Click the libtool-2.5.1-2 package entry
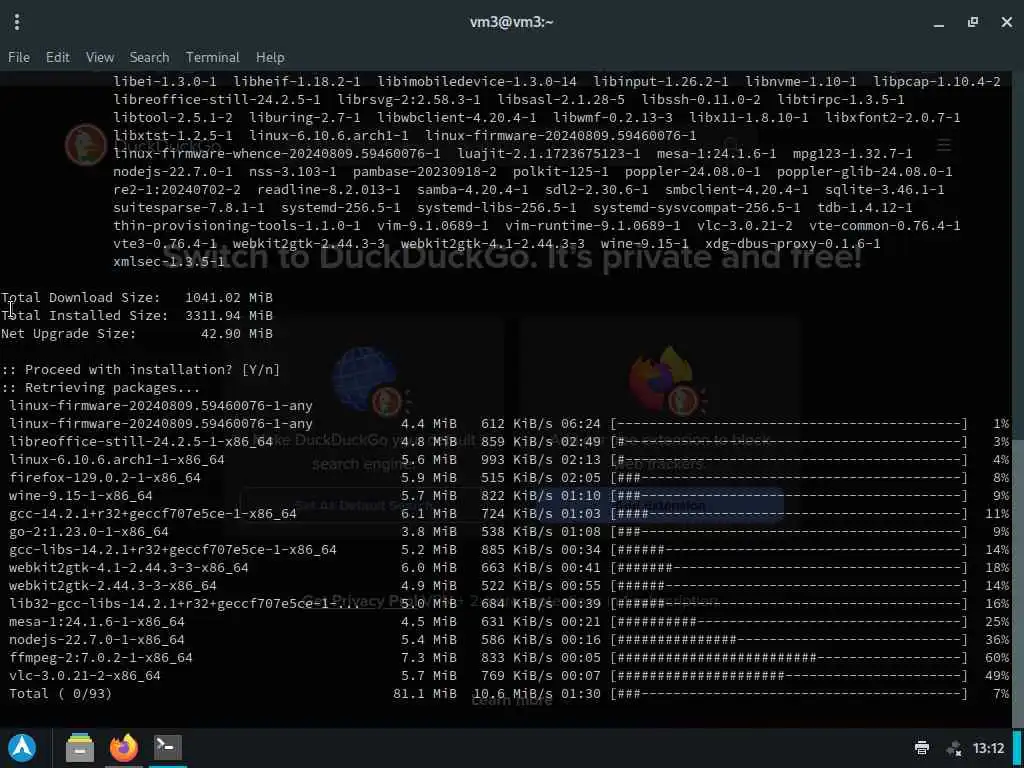 click(x=172, y=118)
